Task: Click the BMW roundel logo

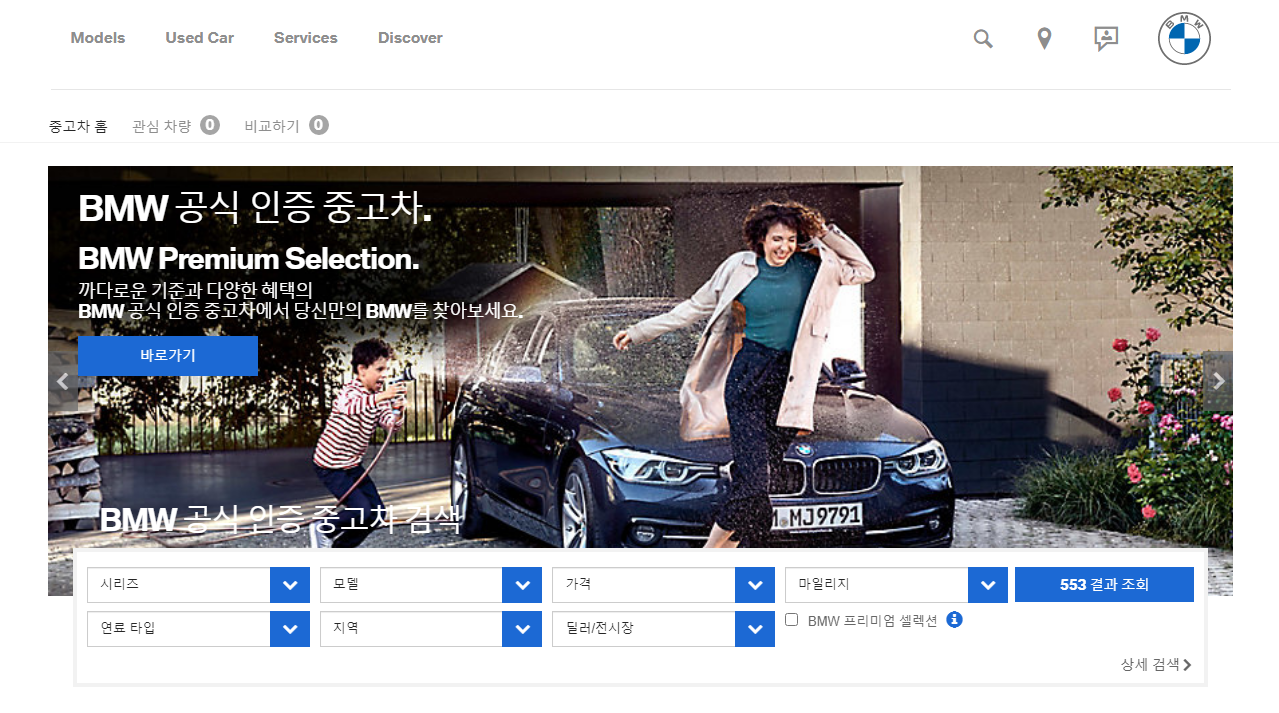Action: click(1184, 39)
